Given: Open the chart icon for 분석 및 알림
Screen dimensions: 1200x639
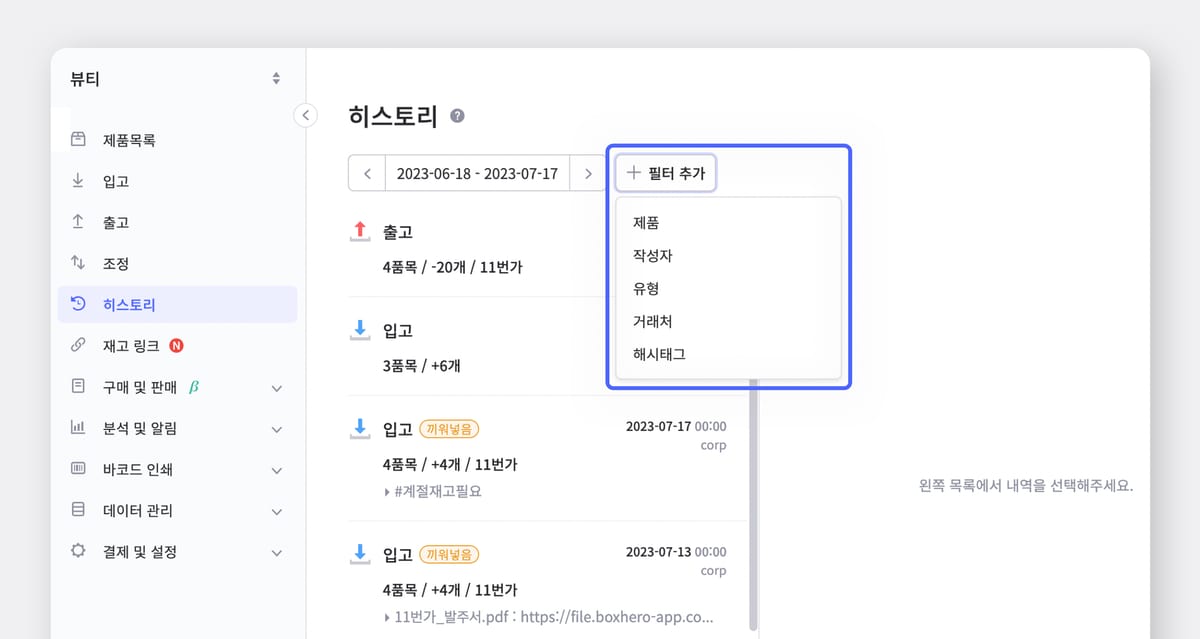Looking at the screenshot, I should tap(80, 428).
